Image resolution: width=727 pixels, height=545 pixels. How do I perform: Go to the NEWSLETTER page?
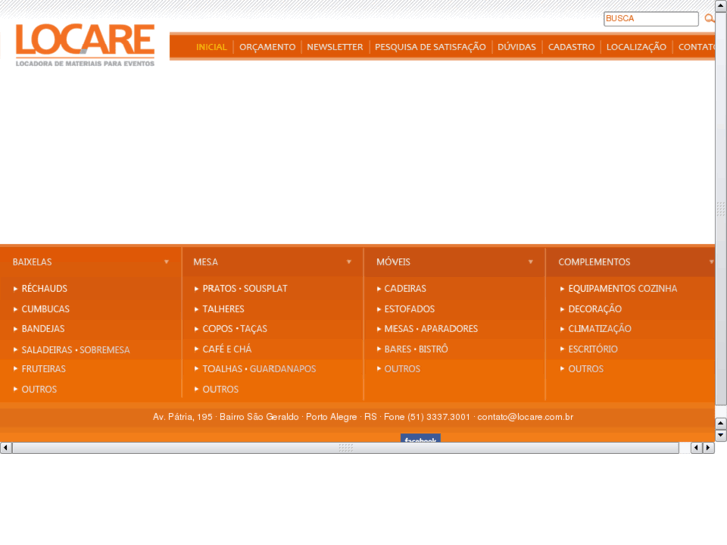pos(335,47)
